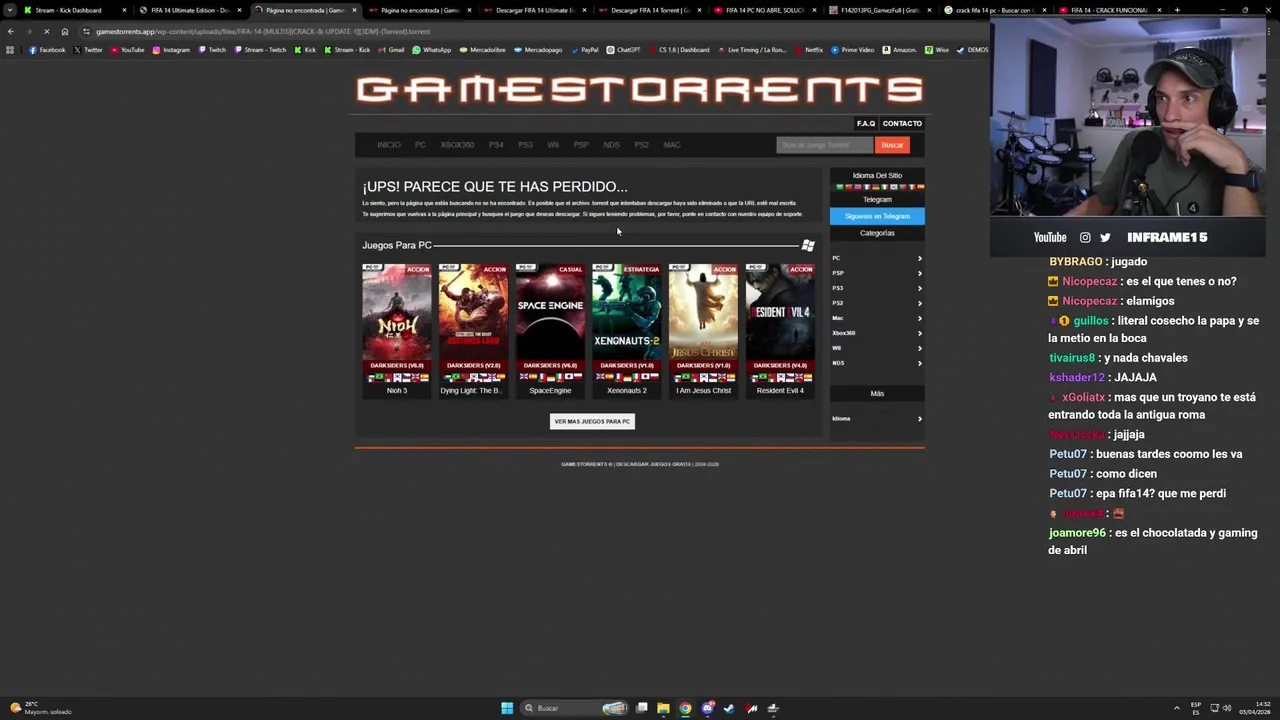Expand the NDS category in sidebar

[x=877, y=363]
